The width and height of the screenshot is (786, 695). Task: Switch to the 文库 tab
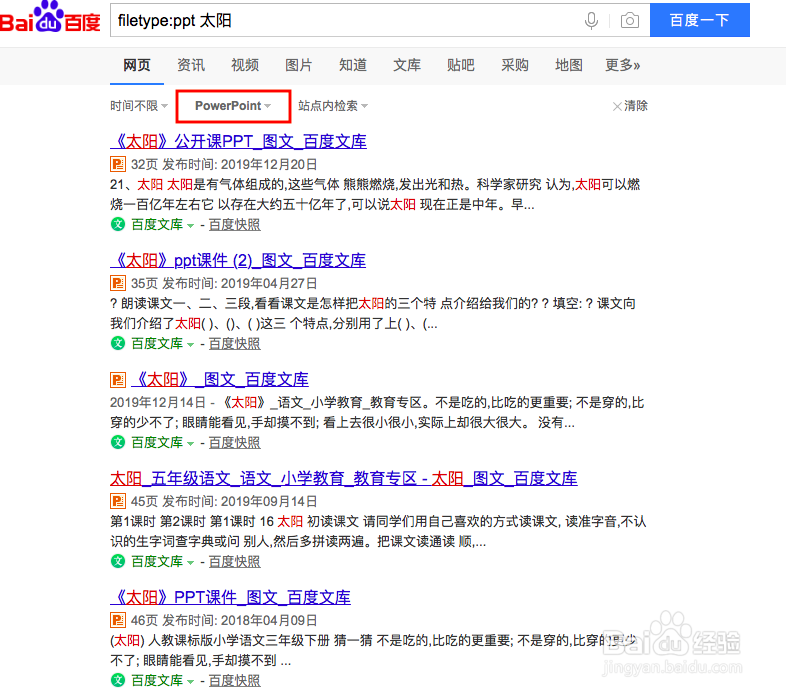[407, 65]
